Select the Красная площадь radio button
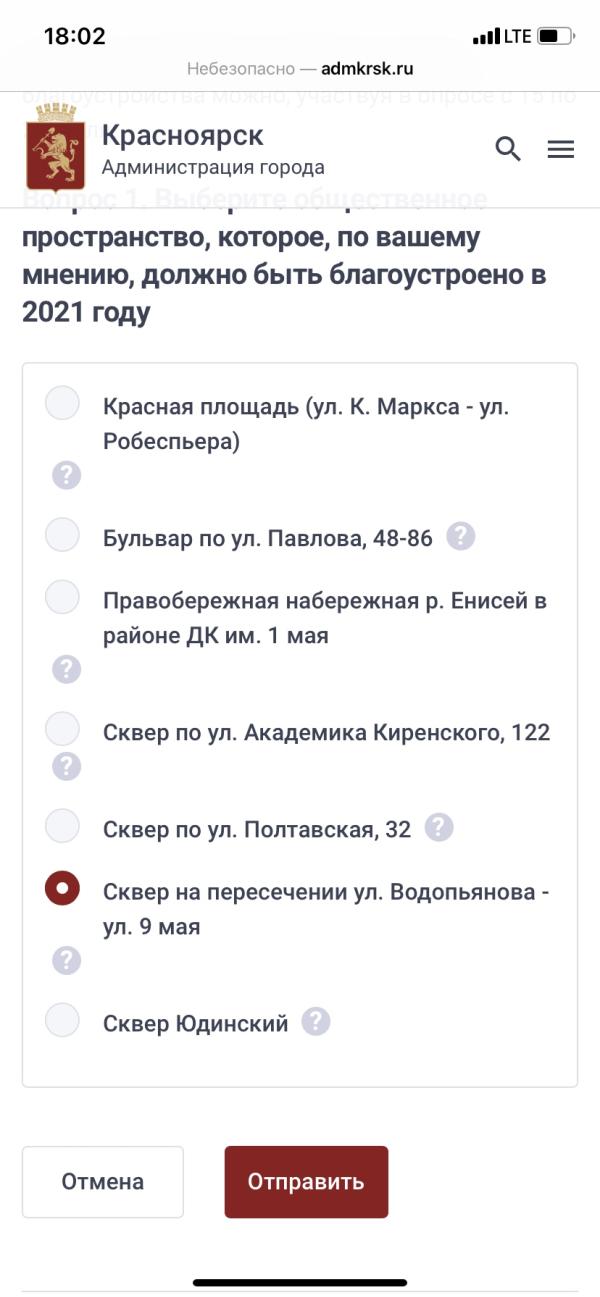Screen dimensions: 600x1297 pyautogui.click(x=62, y=404)
